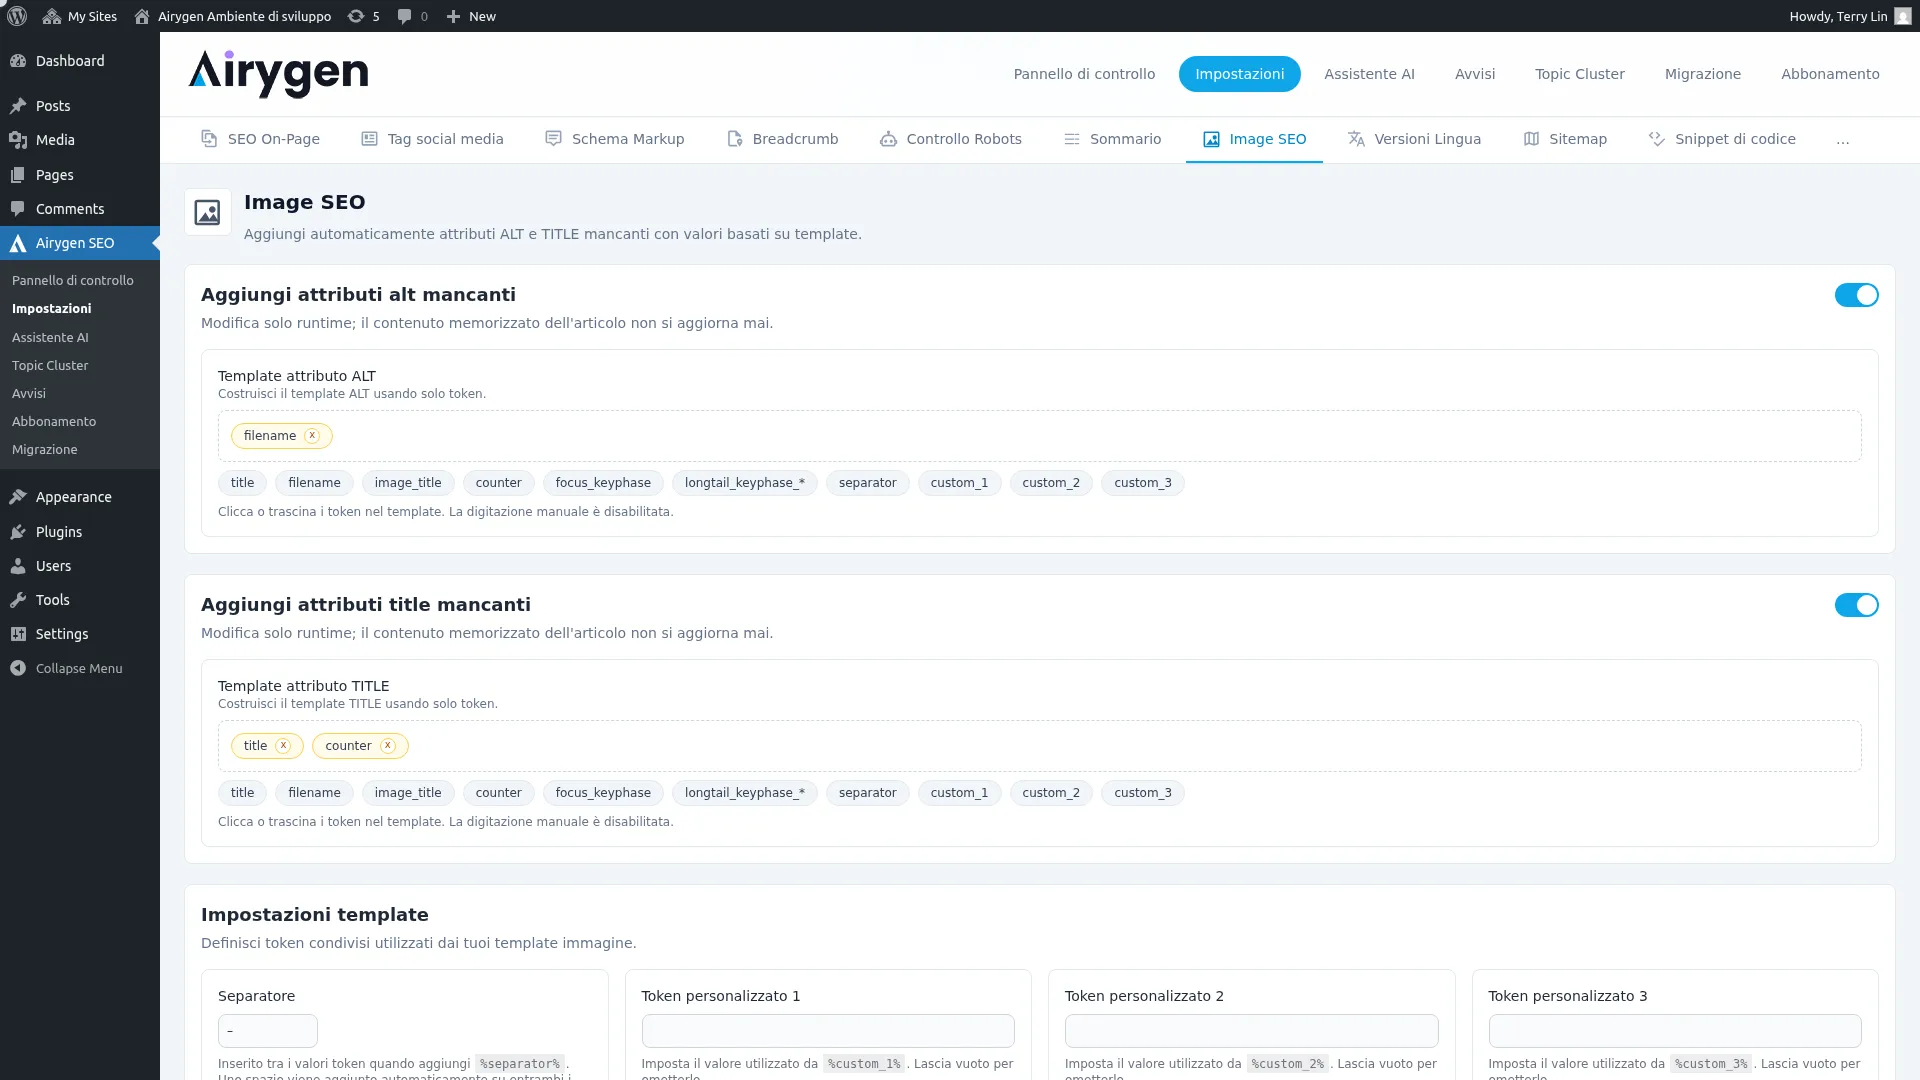Switch to the Assistente AI top tab
This screenshot has height=1080, width=1920.
pyautogui.click(x=1369, y=74)
